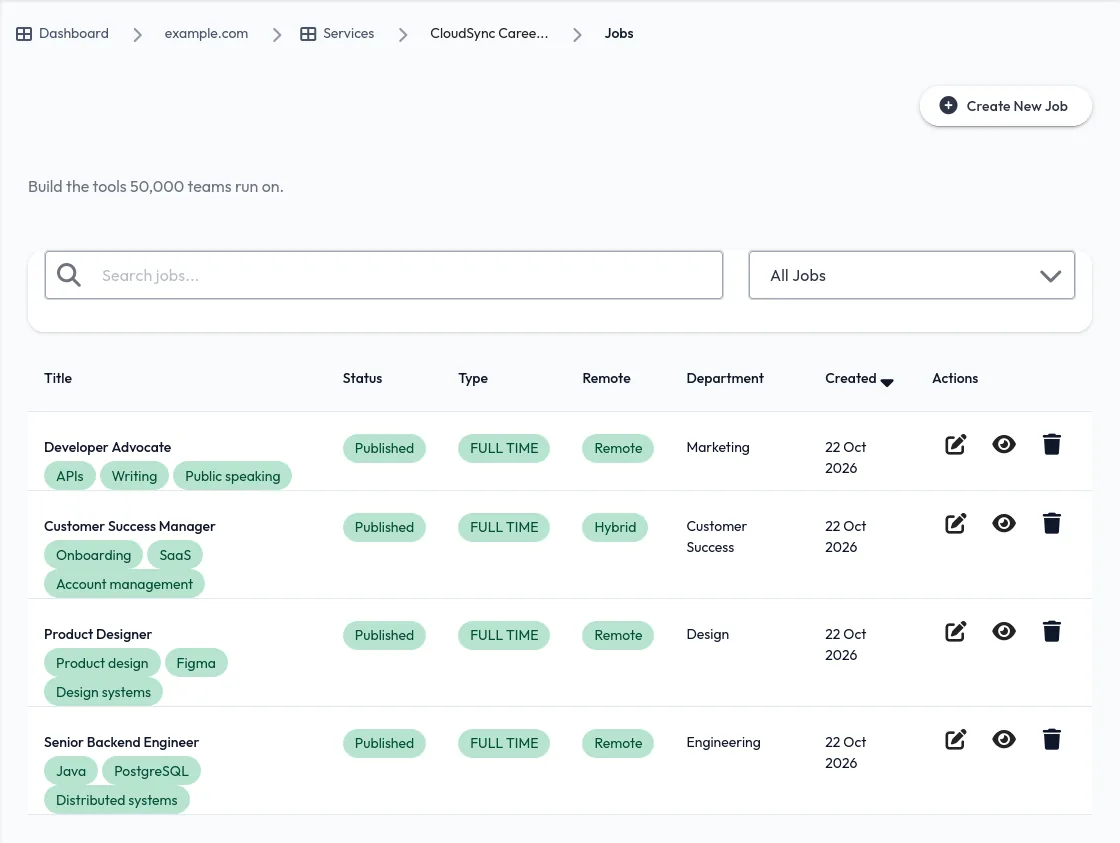
Task: Click the Marketing department cell
Action: pos(718,447)
